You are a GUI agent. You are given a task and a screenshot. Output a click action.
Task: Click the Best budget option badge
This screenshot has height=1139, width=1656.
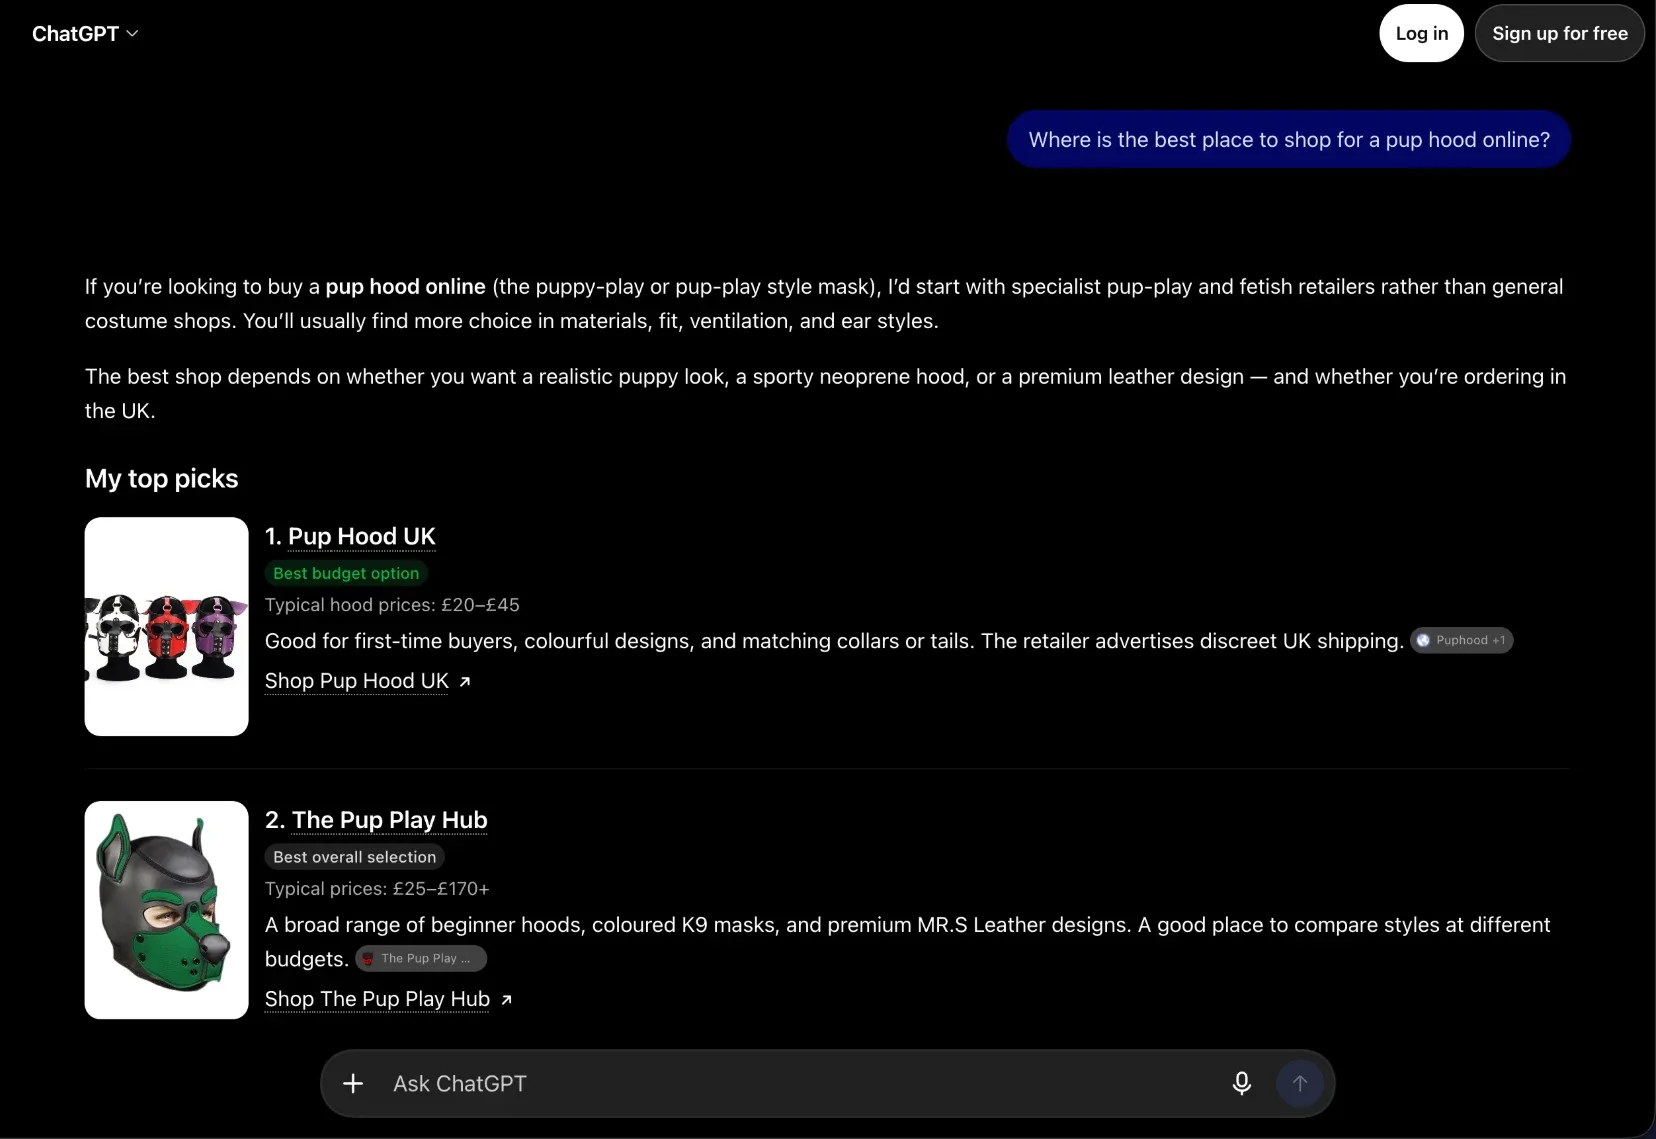tap(346, 573)
